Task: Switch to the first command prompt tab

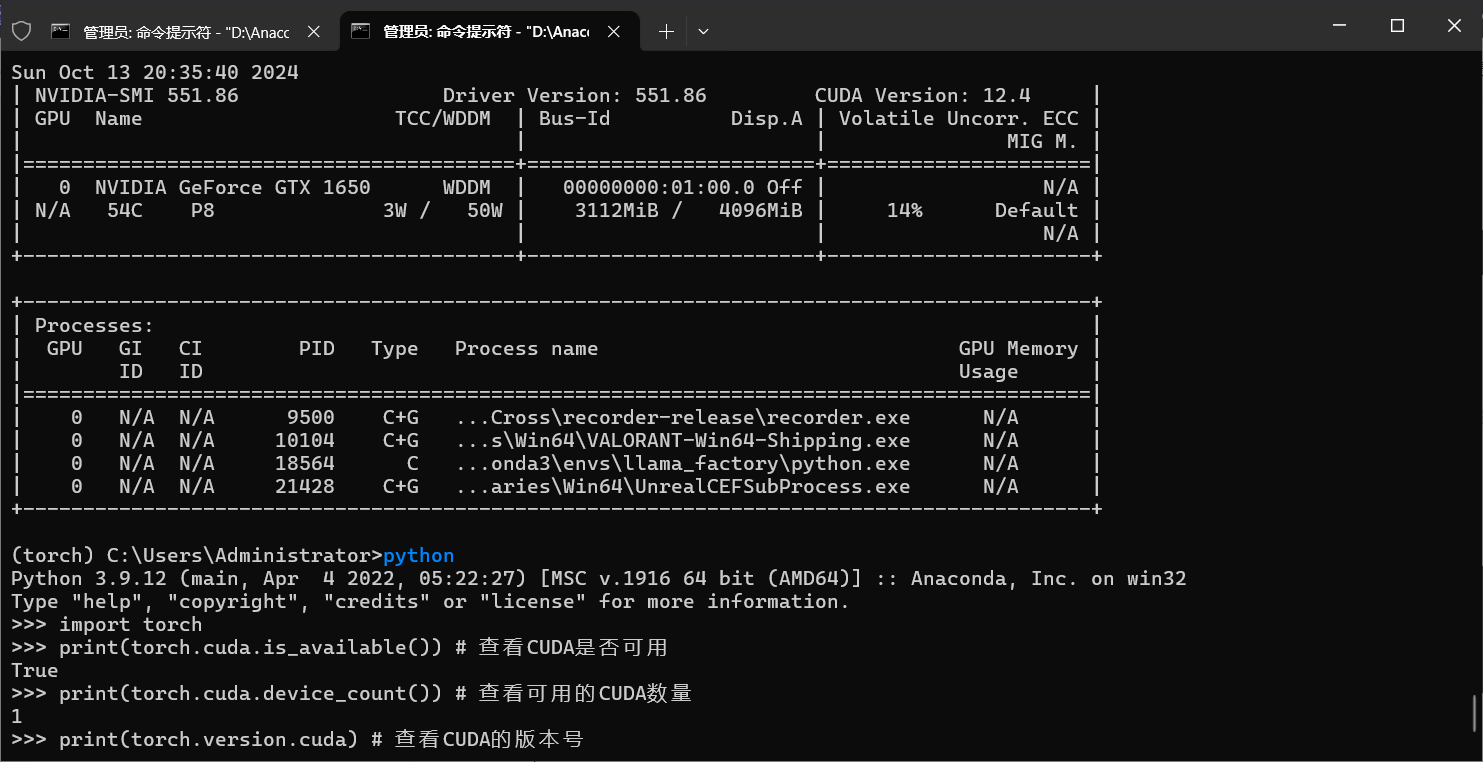Action: point(188,32)
